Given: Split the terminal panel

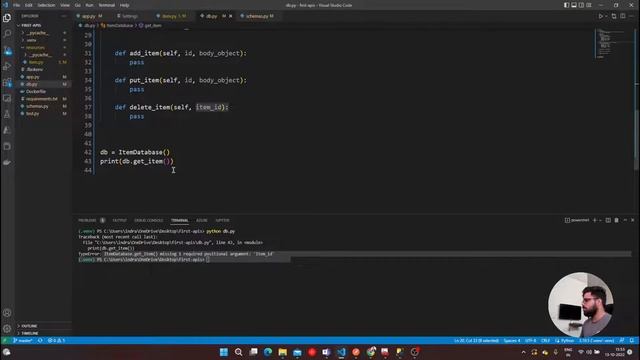Looking at the screenshot, I should click(608, 220).
